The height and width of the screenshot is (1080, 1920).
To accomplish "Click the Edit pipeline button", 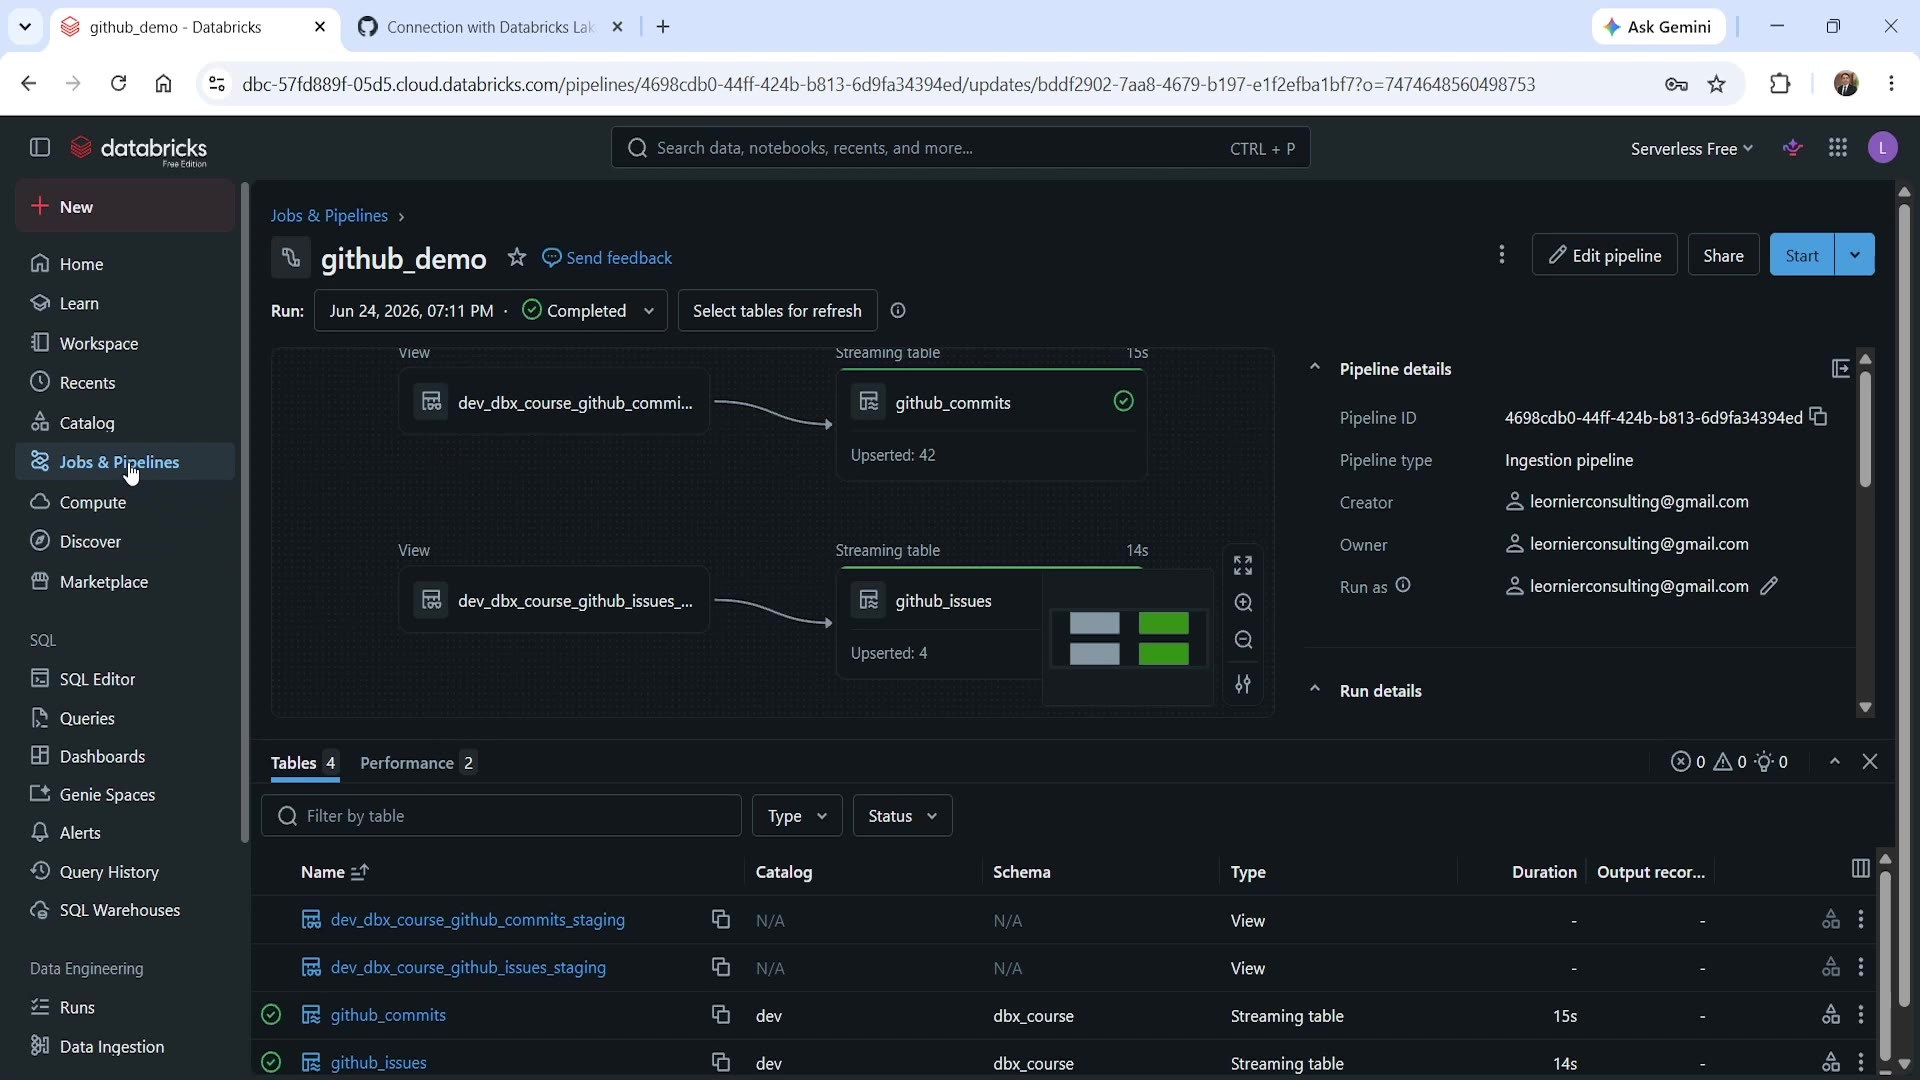I will [x=1604, y=255].
